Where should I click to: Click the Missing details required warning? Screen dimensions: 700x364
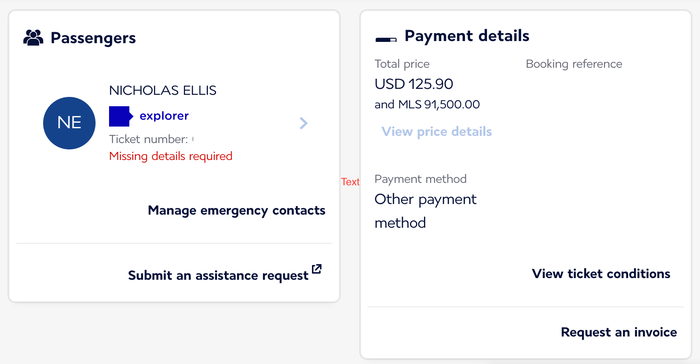171,156
